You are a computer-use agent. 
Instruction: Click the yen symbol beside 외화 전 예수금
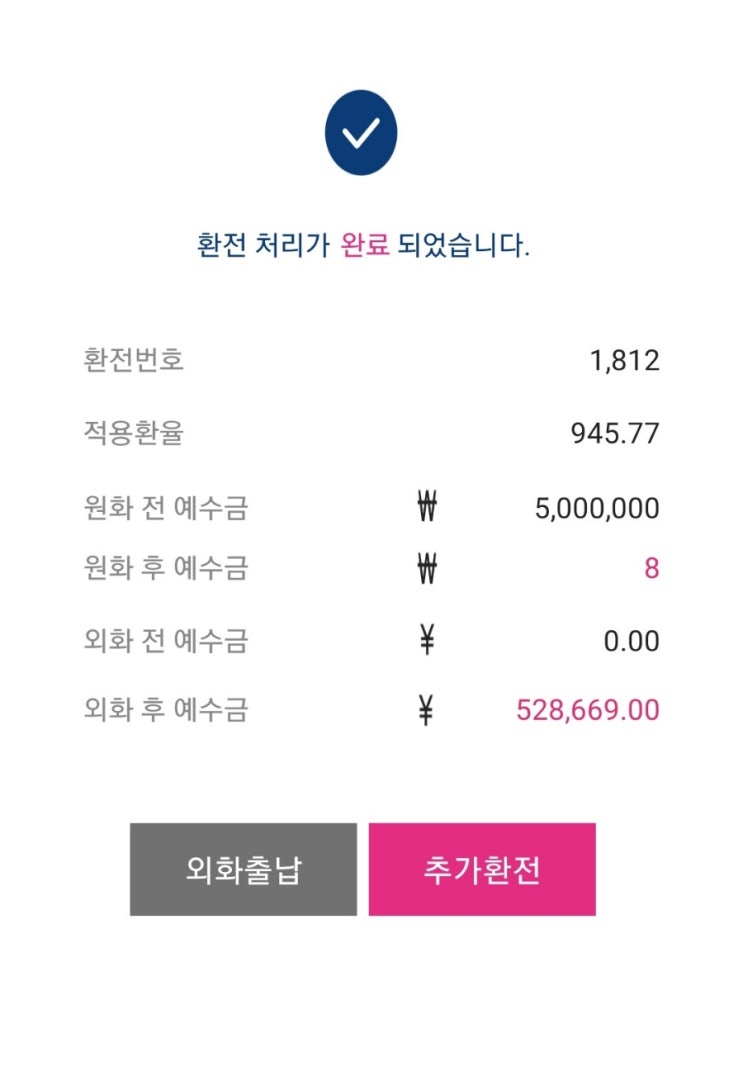pyautogui.click(x=427, y=640)
